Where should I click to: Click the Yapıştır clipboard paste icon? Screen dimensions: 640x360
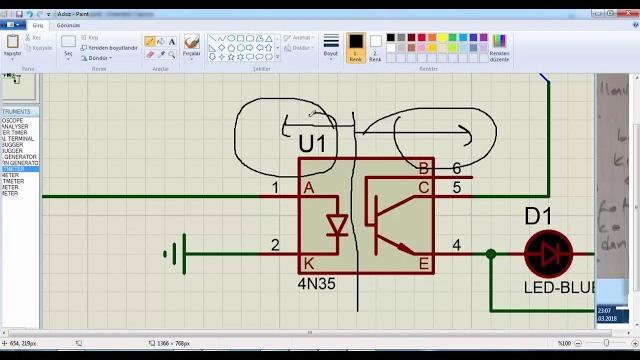point(13,41)
